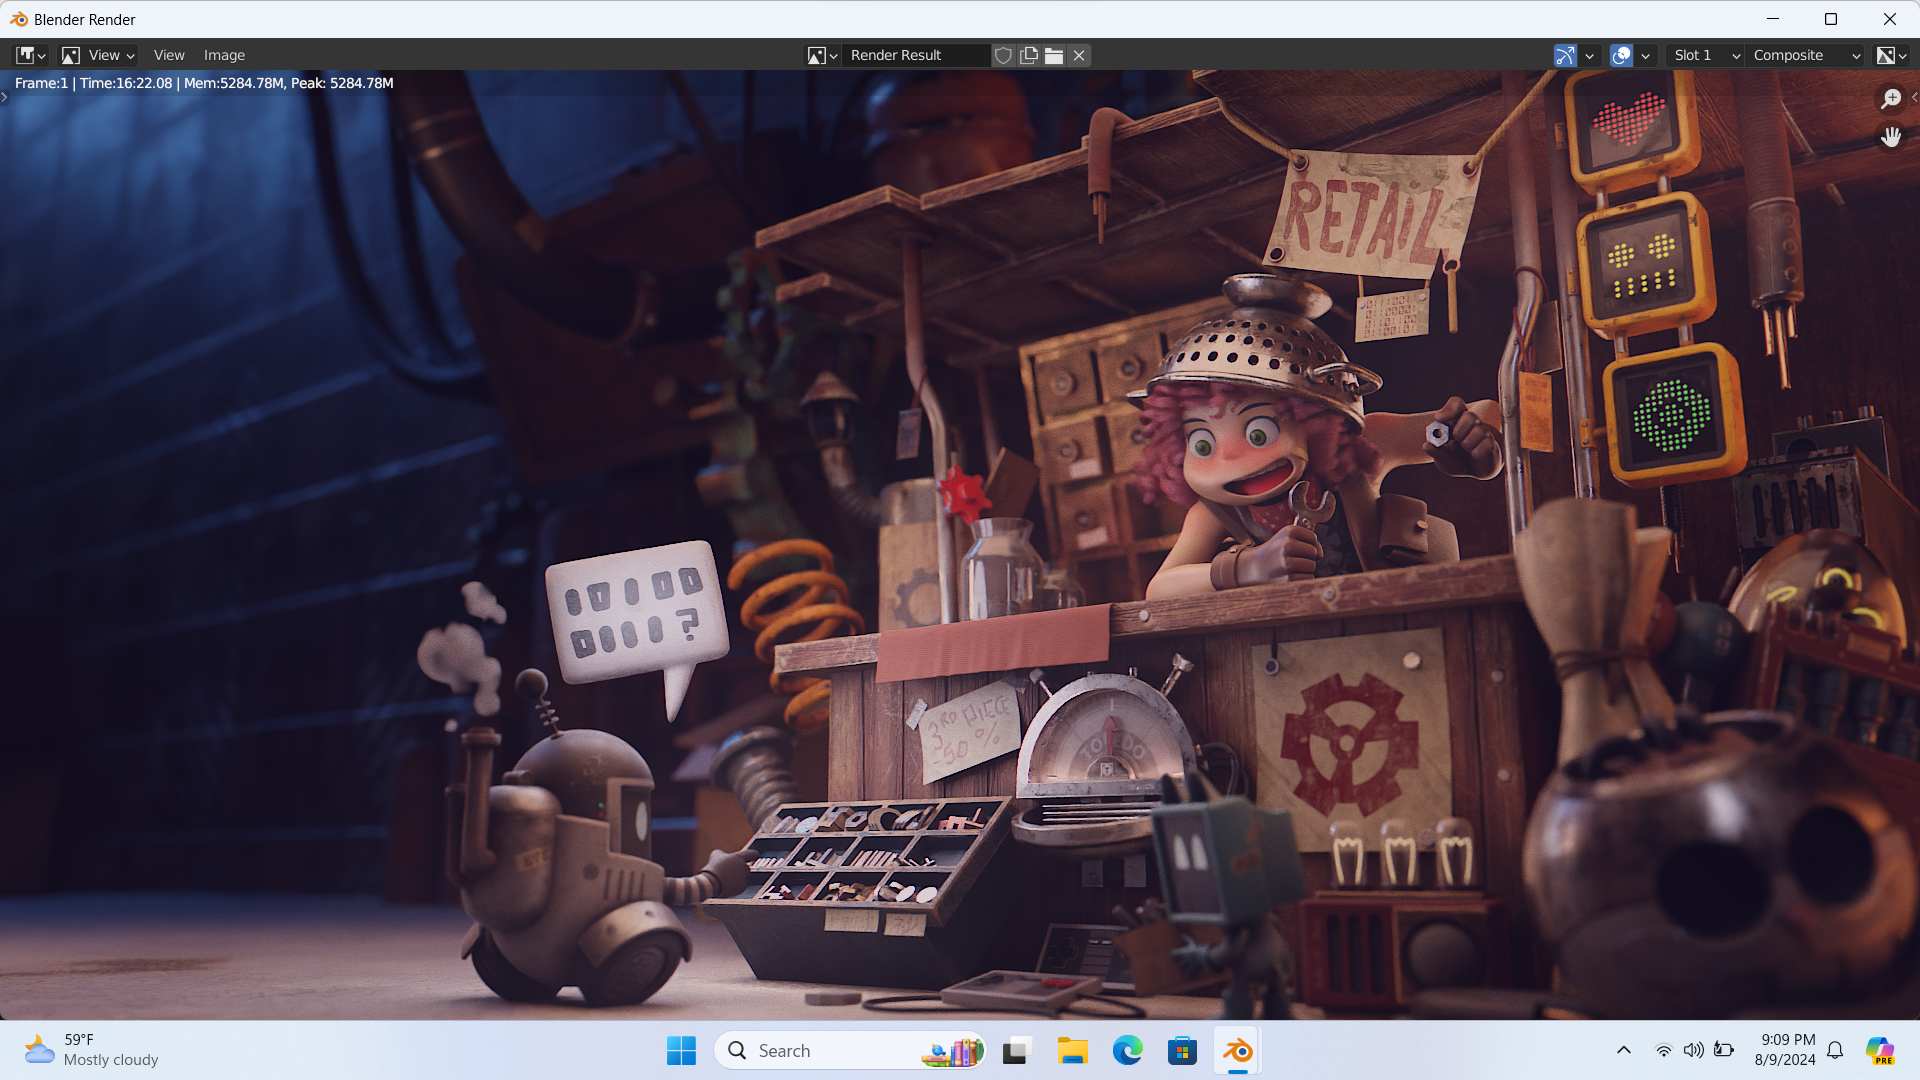This screenshot has width=1920, height=1080.
Task: Open the notifications bell icon
Action: click(1835, 1050)
